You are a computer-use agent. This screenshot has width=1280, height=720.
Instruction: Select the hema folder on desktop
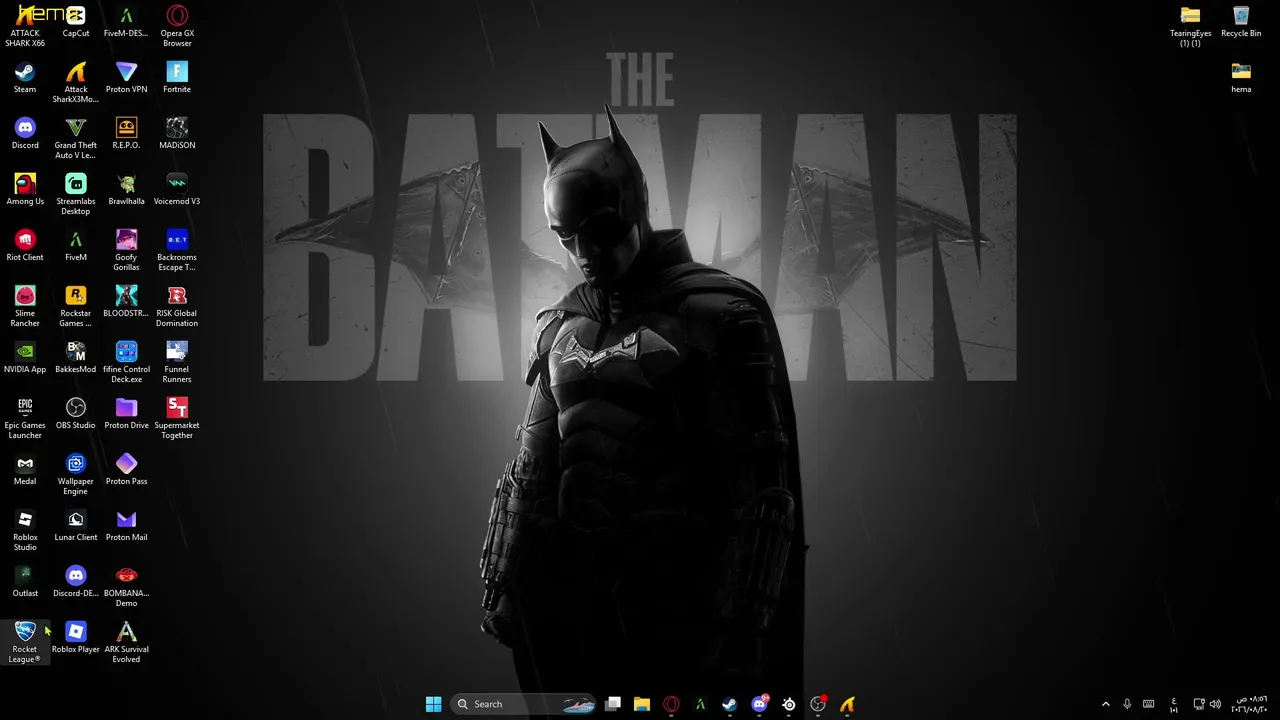point(1241,78)
